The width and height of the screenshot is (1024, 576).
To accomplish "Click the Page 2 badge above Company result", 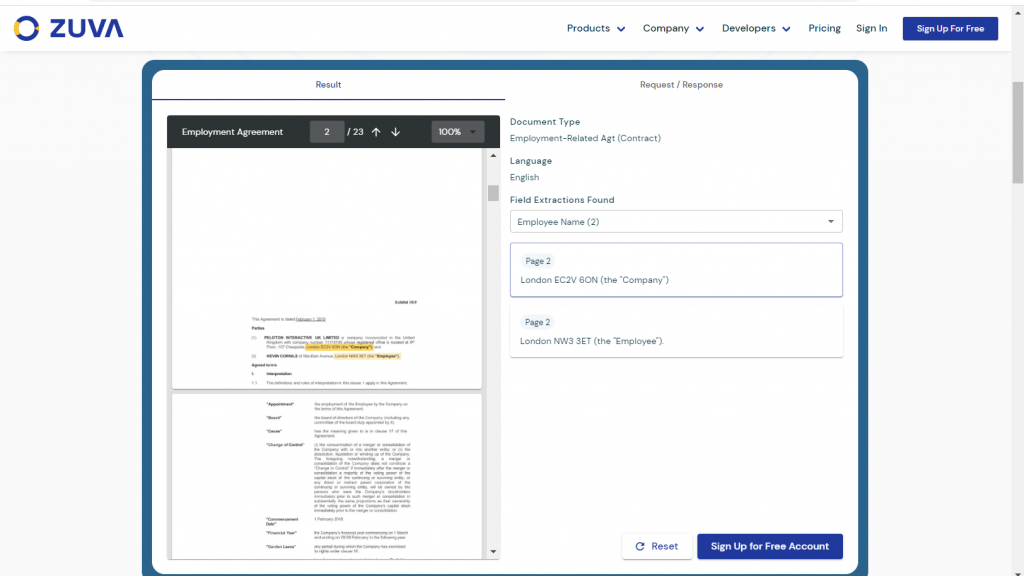I will click(537, 261).
